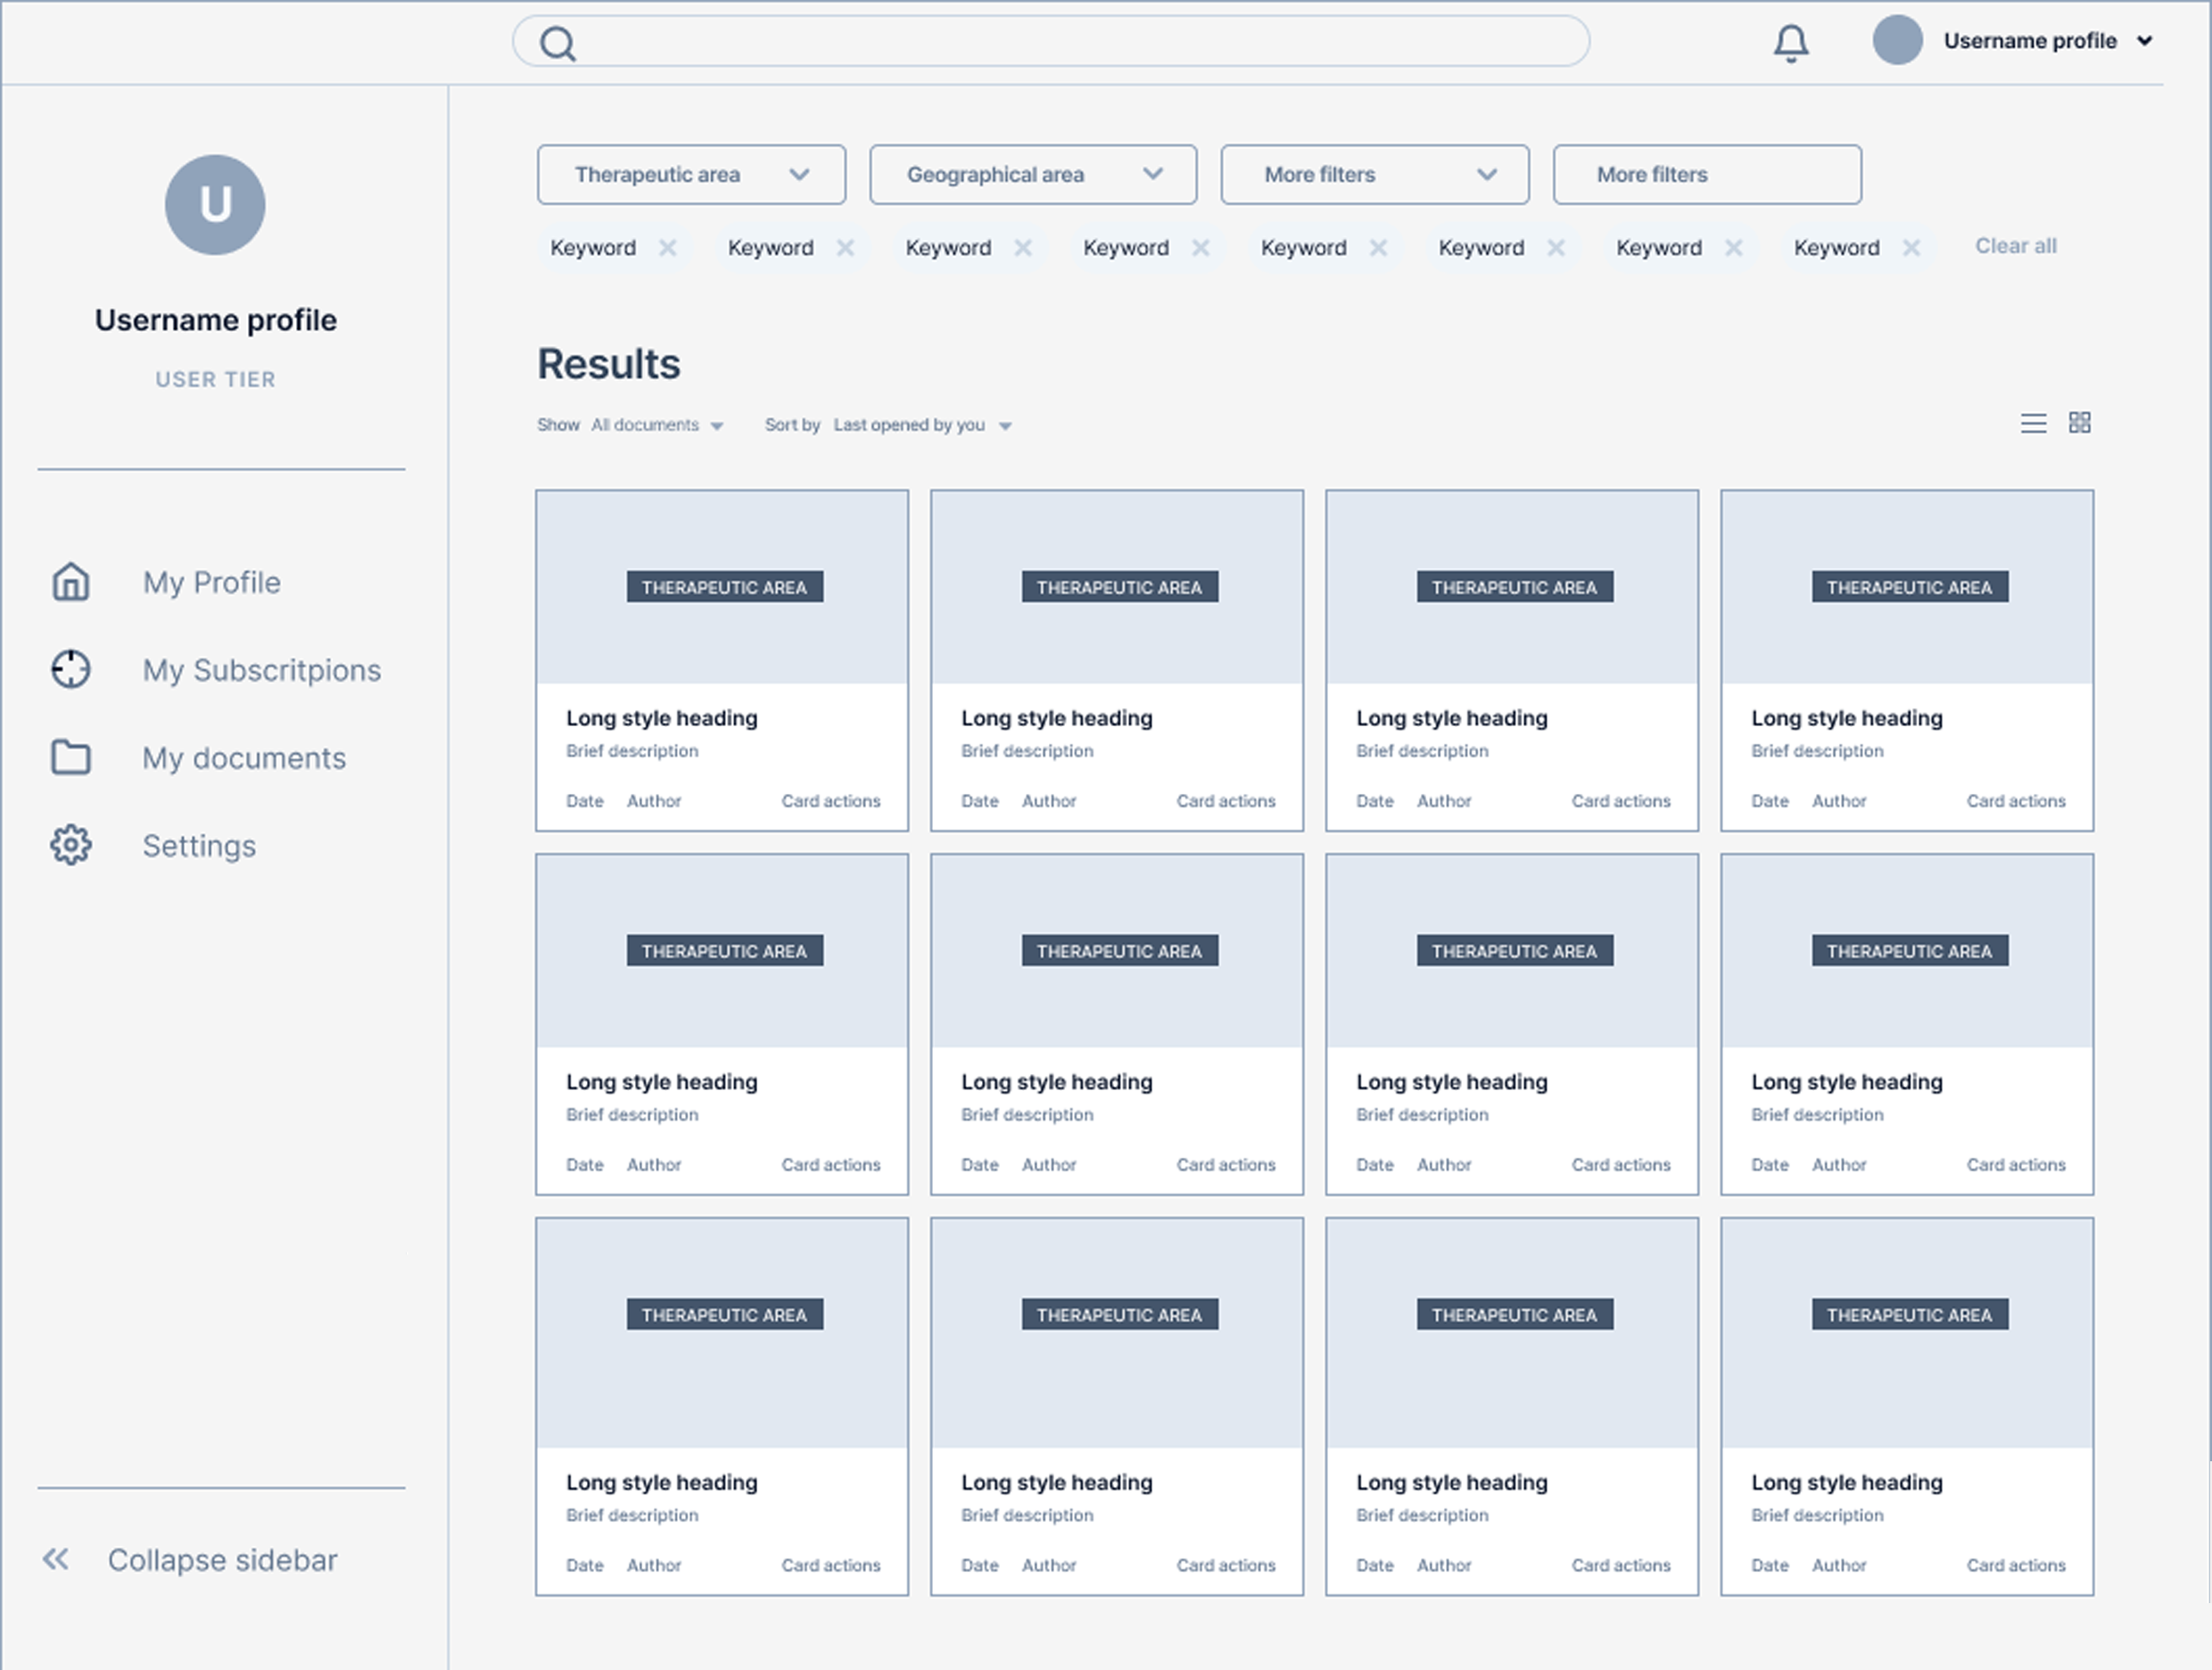Click the top bar Username profile label

[x=2030, y=41]
